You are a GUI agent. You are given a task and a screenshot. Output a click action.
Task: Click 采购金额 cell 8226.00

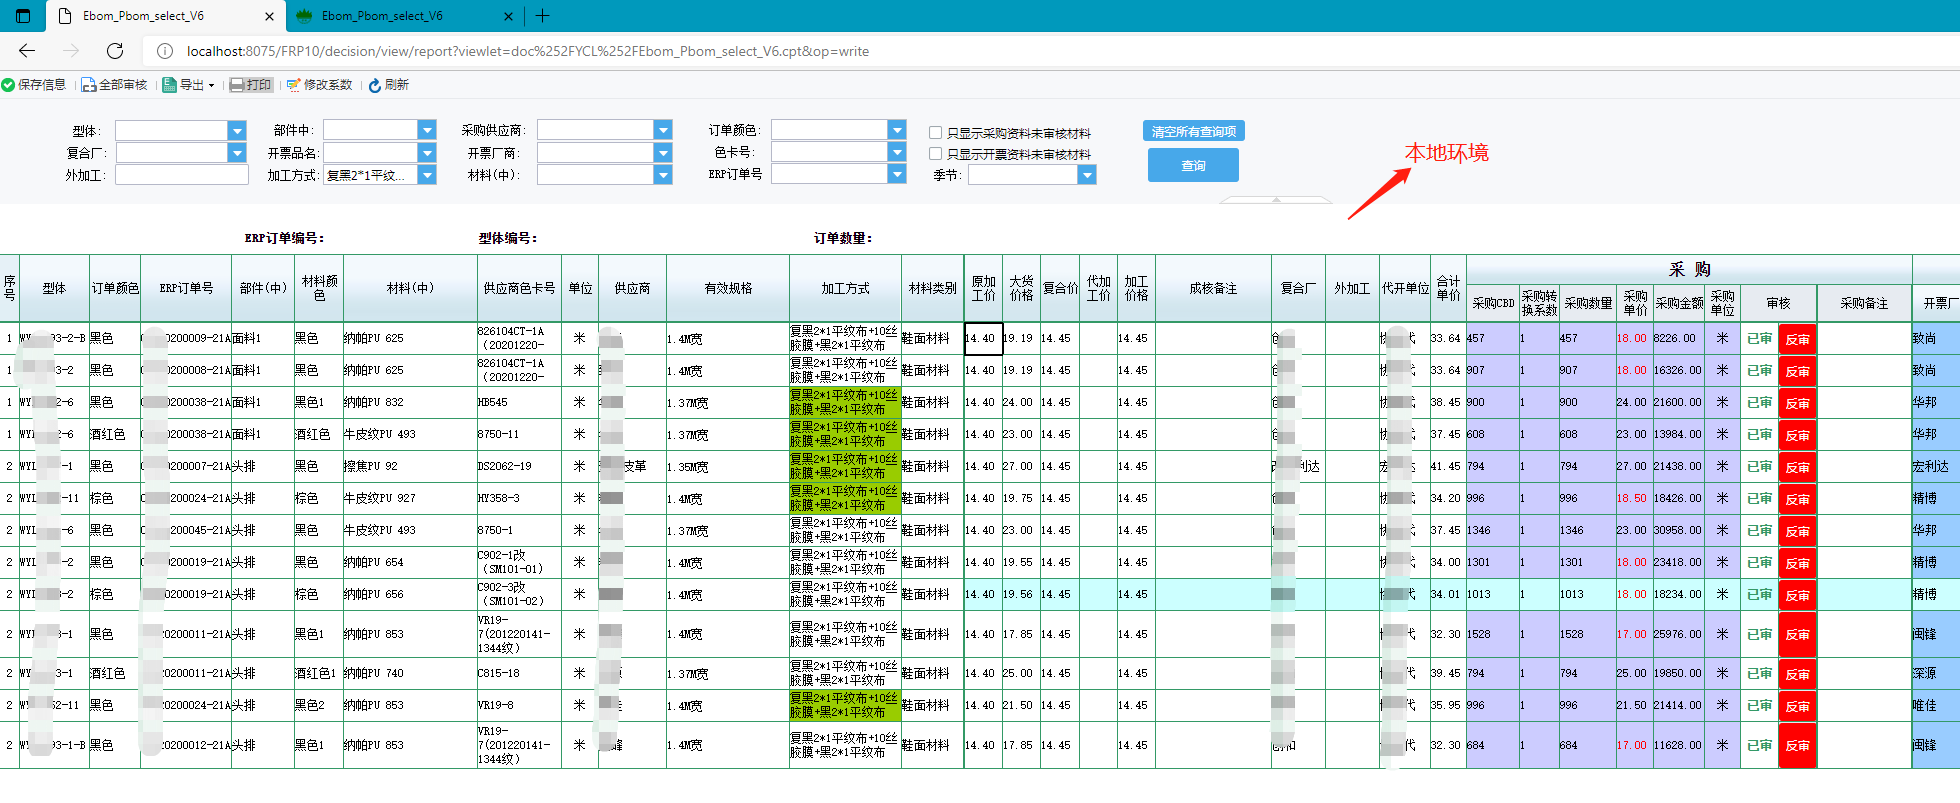1678,339
